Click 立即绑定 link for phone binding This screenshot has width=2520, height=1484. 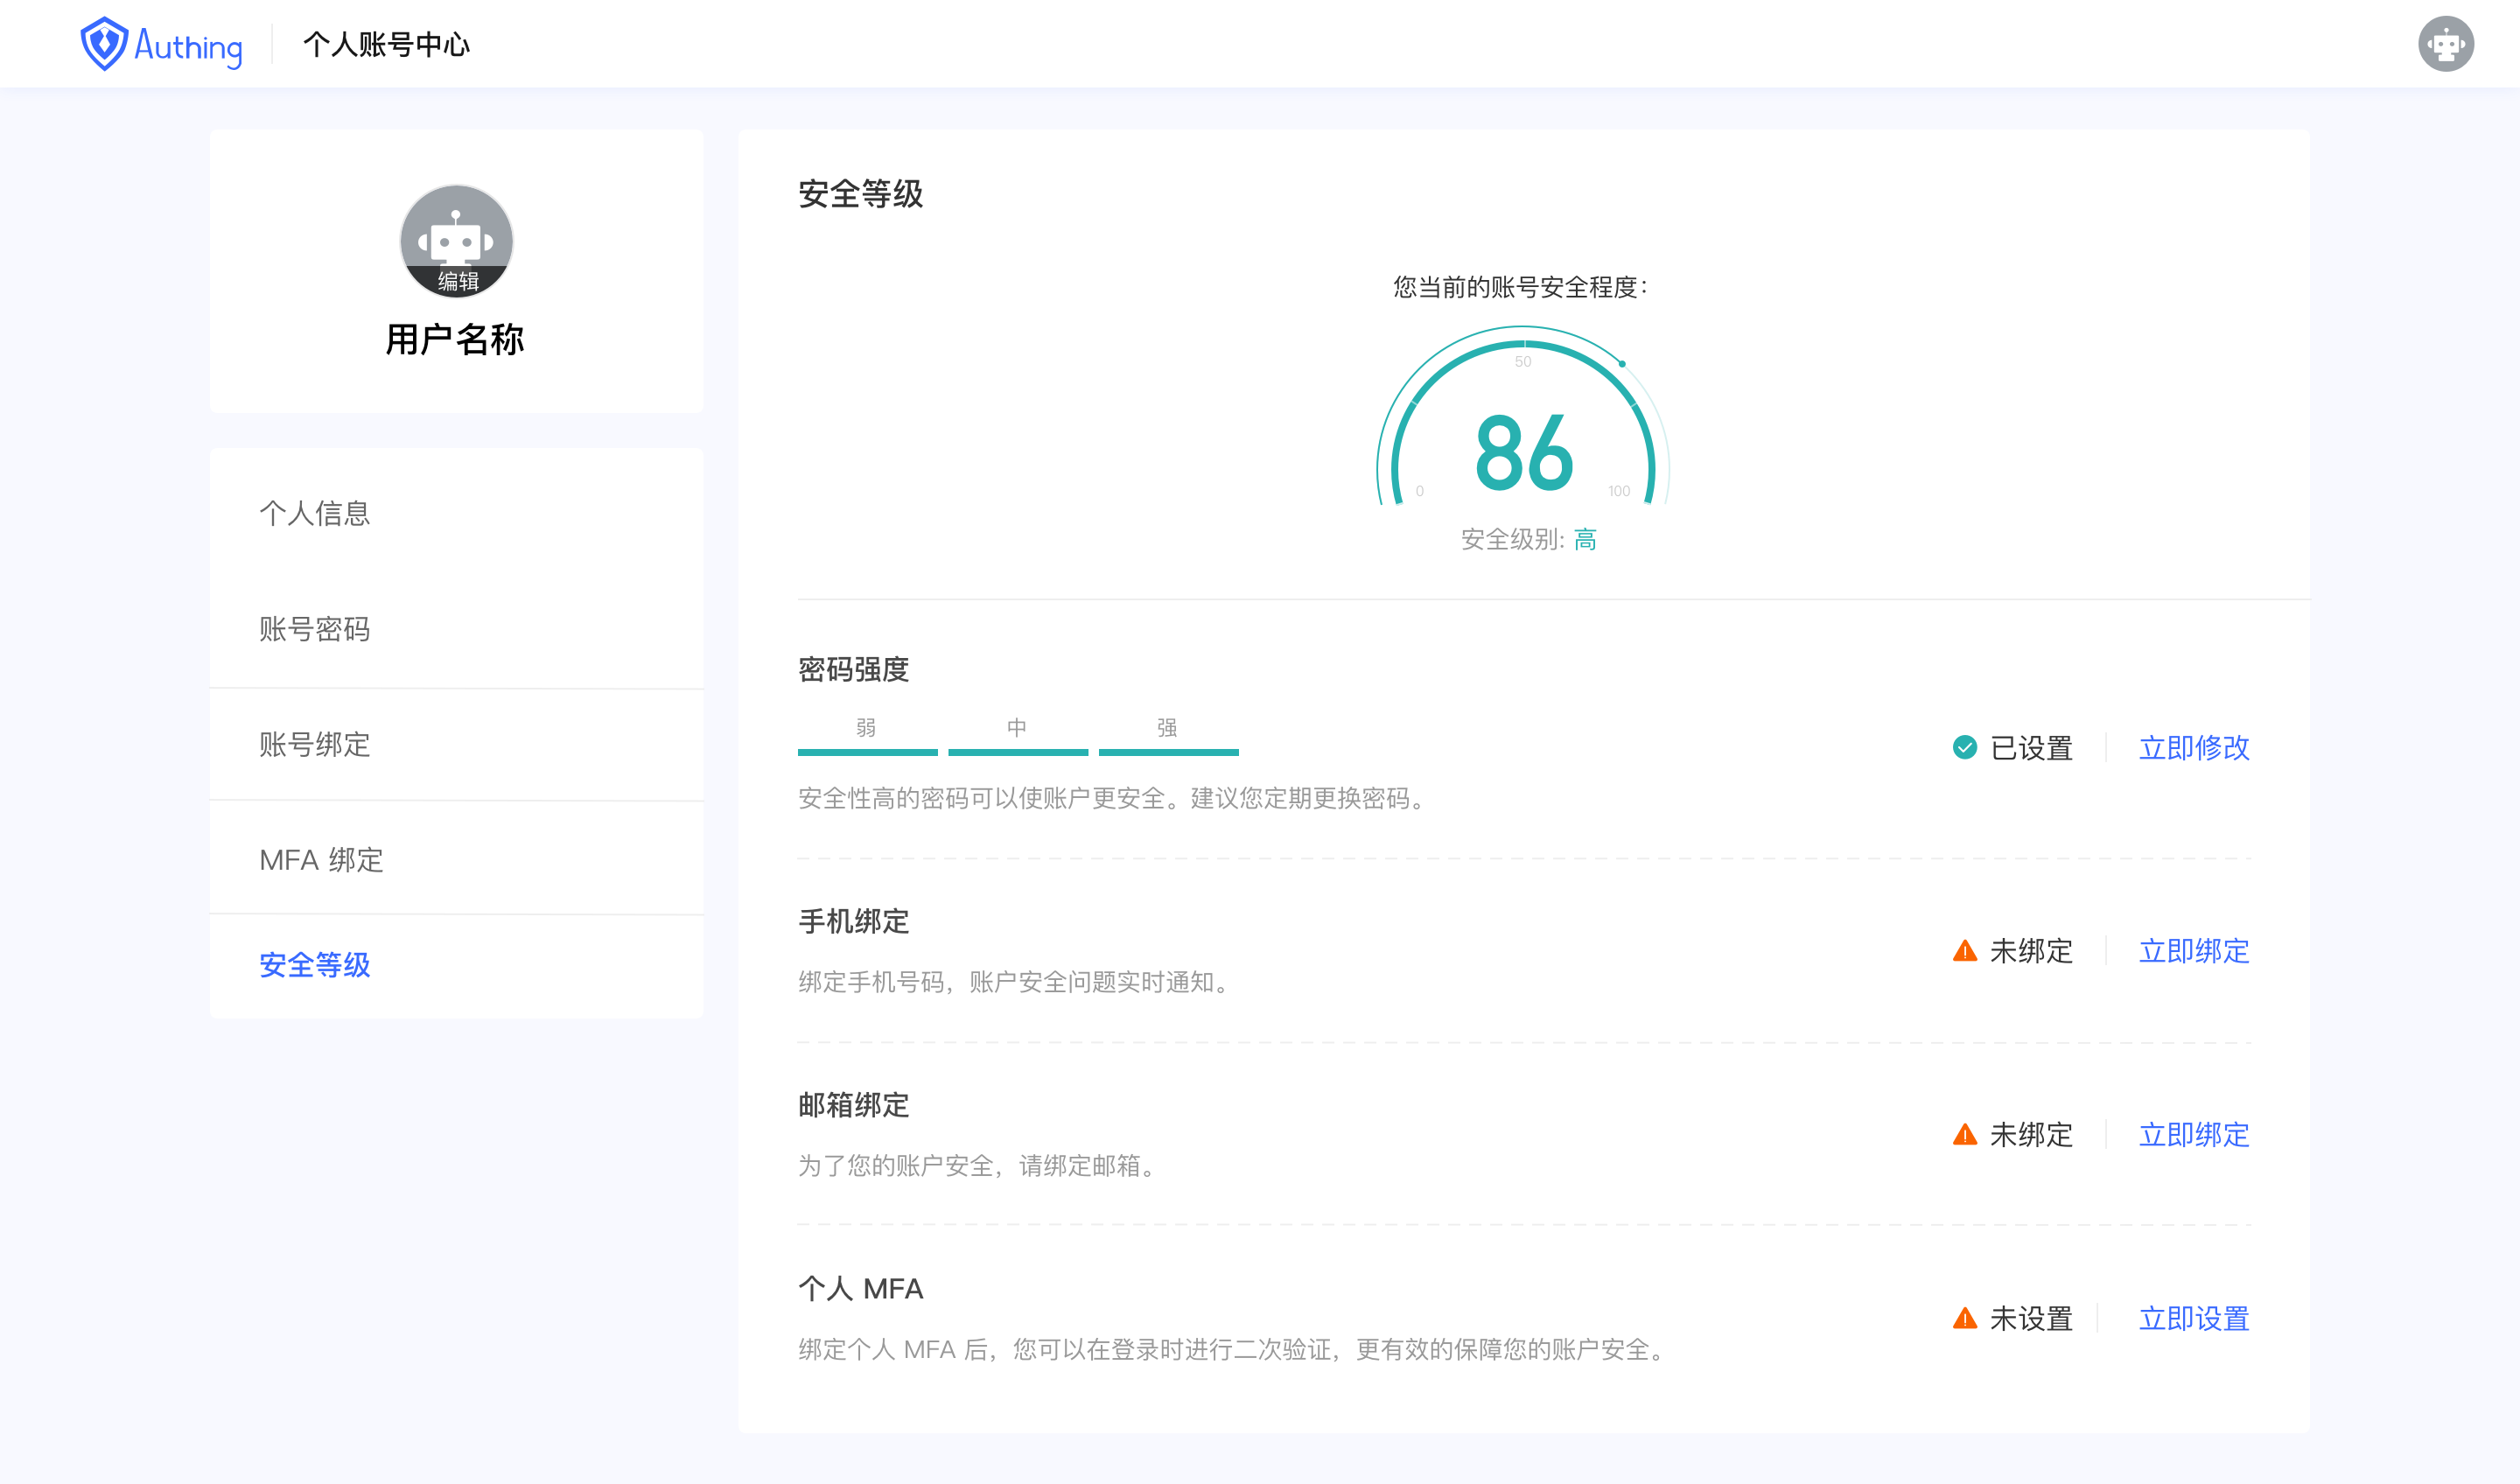pos(2193,951)
